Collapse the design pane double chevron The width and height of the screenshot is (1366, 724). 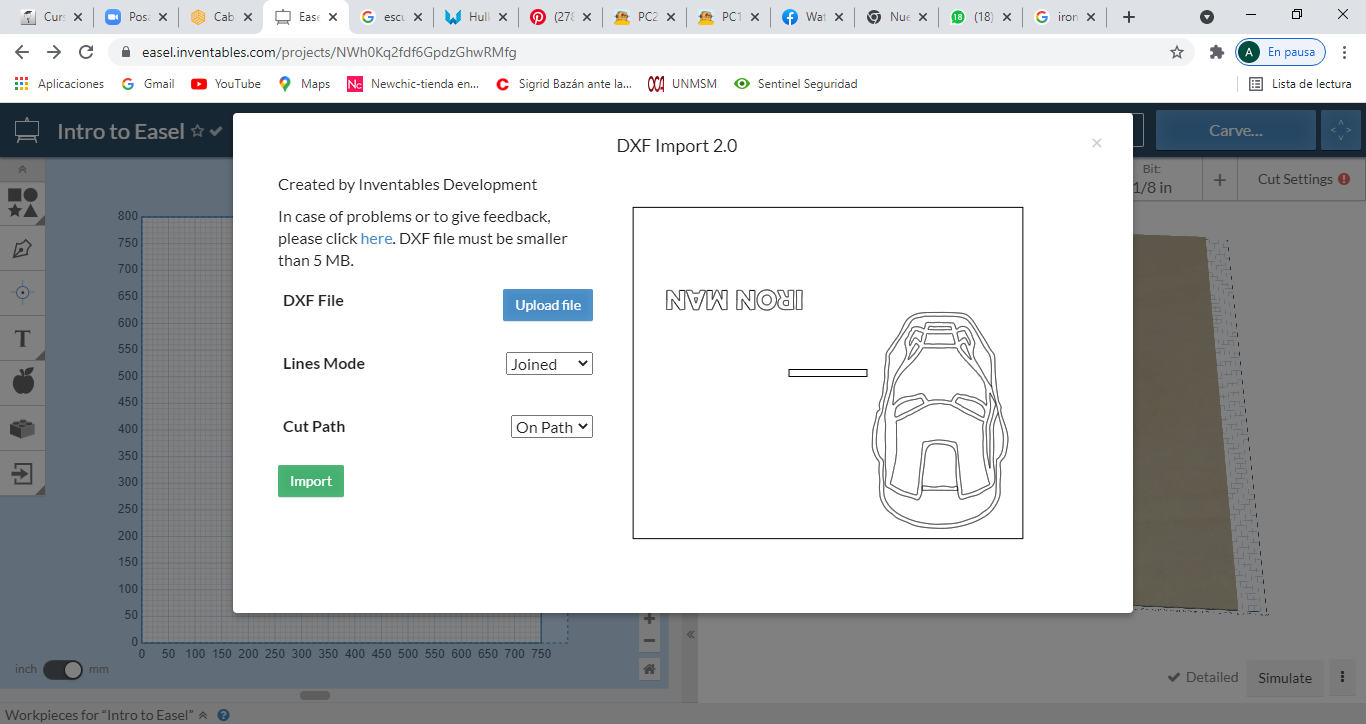coord(690,635)
